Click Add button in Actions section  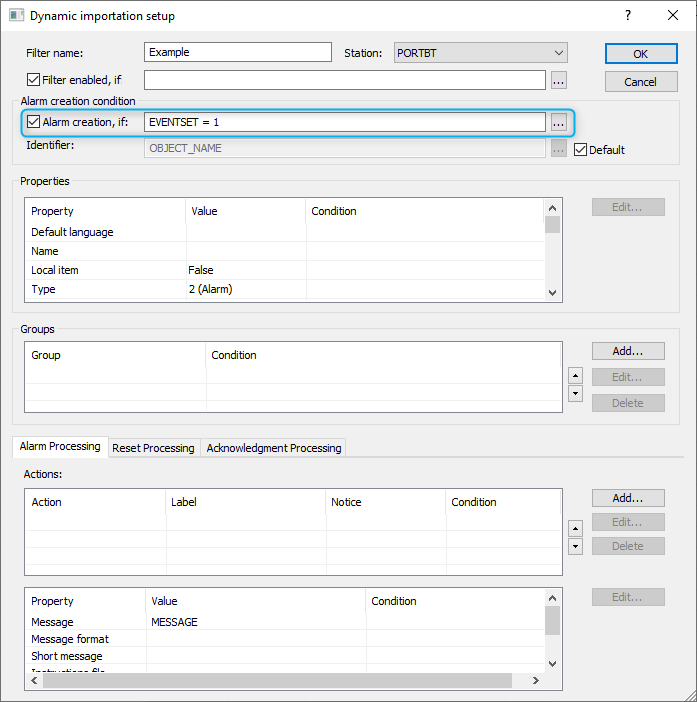pos(627,498)
